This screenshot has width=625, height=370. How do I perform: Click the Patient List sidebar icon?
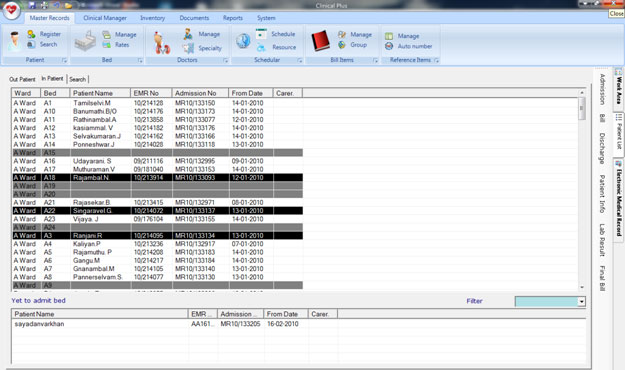click(x=618, y=117)
